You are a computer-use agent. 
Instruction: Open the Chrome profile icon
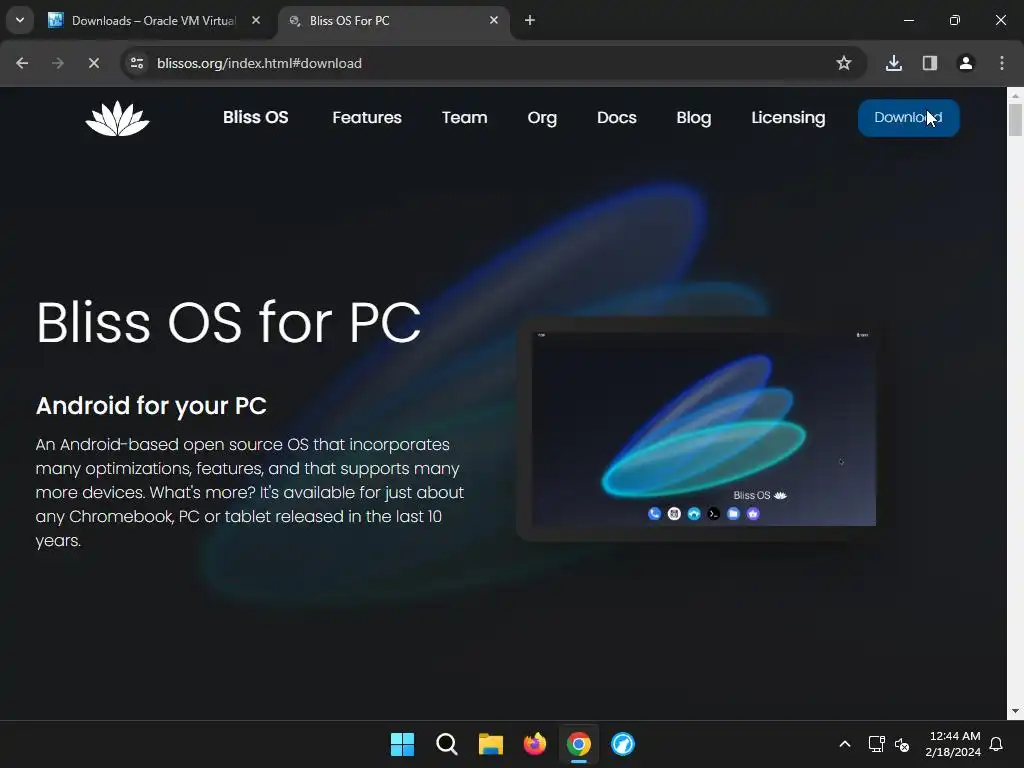[x=966, y=63]
